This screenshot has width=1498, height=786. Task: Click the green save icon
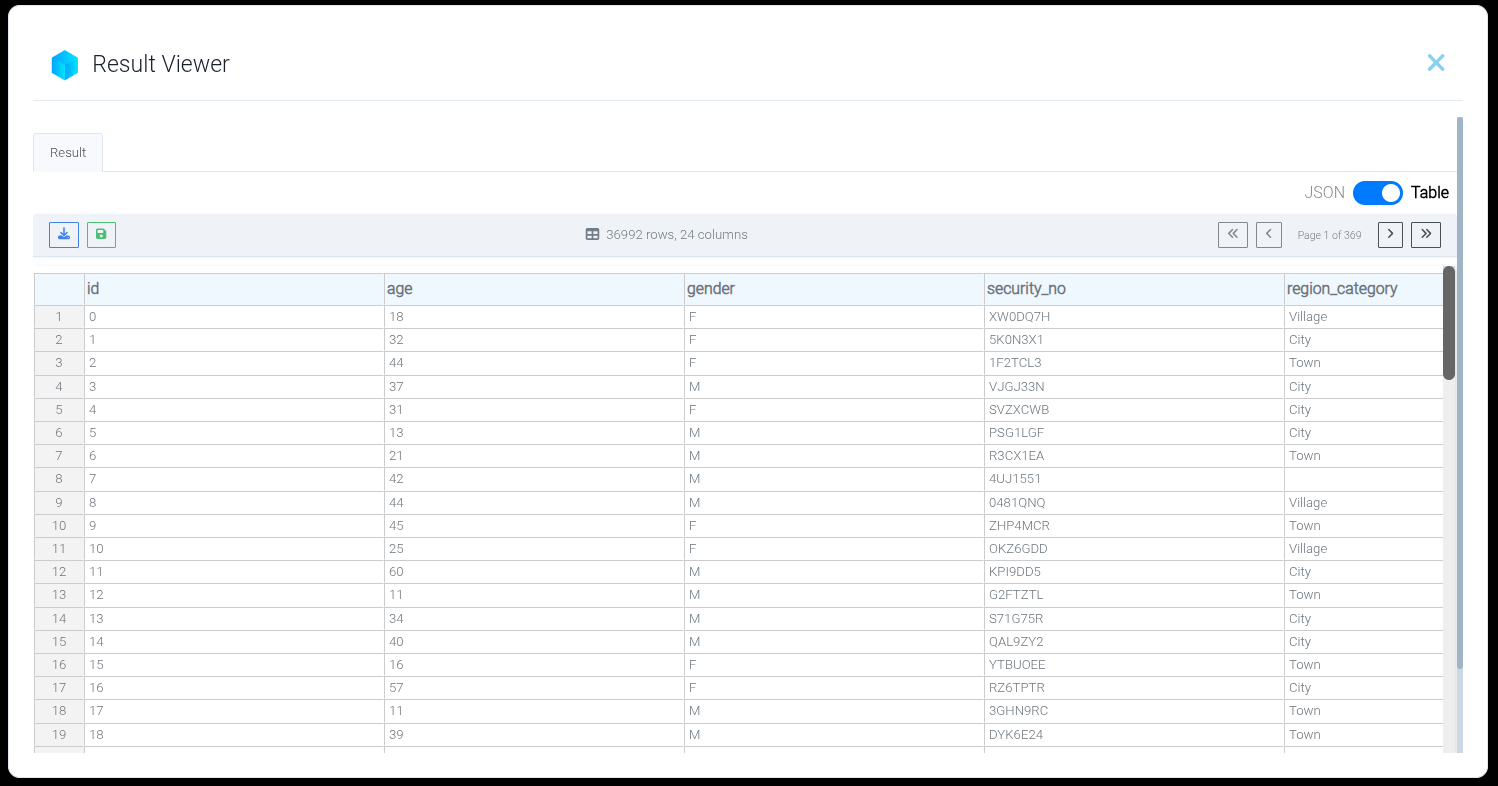[x=101, y=235]
